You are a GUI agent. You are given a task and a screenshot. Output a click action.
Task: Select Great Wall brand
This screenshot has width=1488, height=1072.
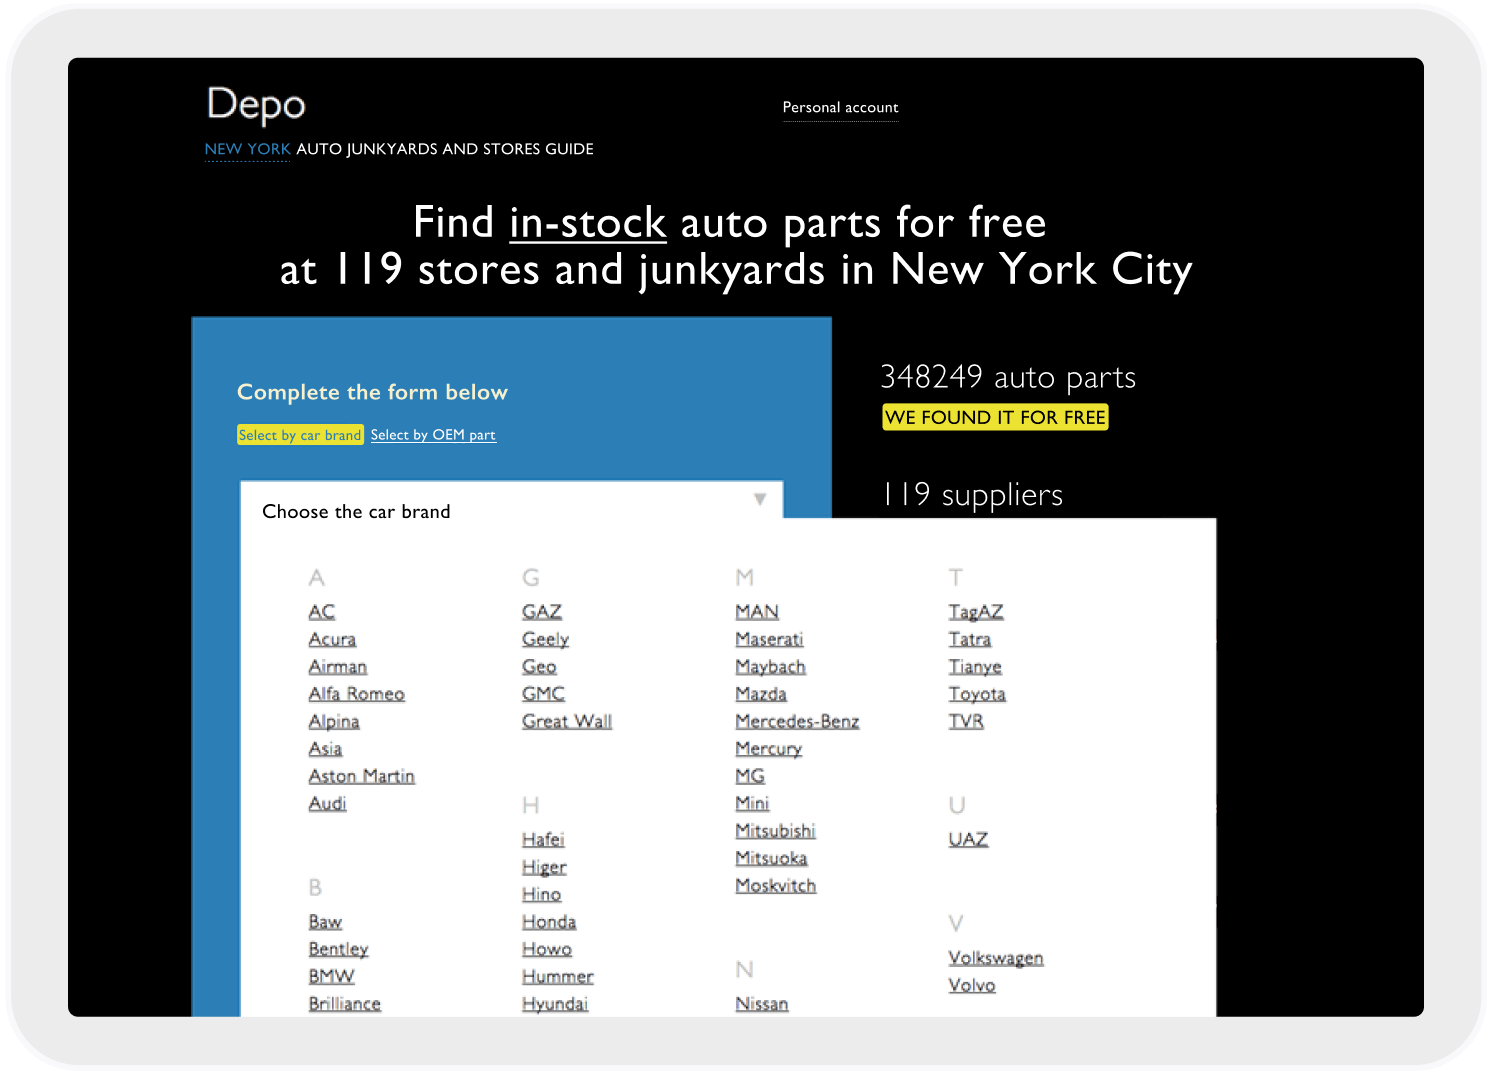coord(567,721)
